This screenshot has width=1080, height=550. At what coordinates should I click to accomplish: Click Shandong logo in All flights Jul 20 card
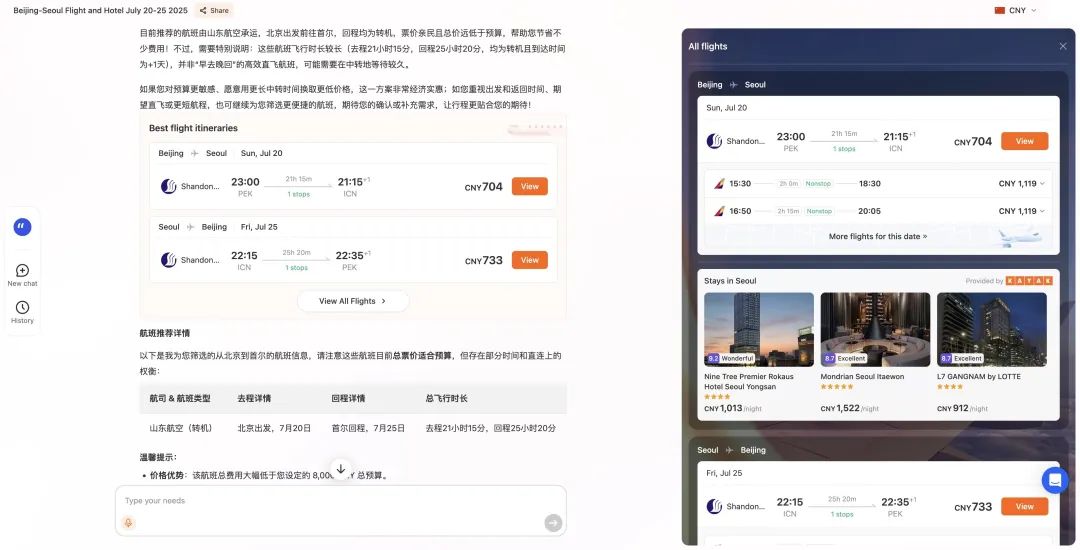pos(714,141)
